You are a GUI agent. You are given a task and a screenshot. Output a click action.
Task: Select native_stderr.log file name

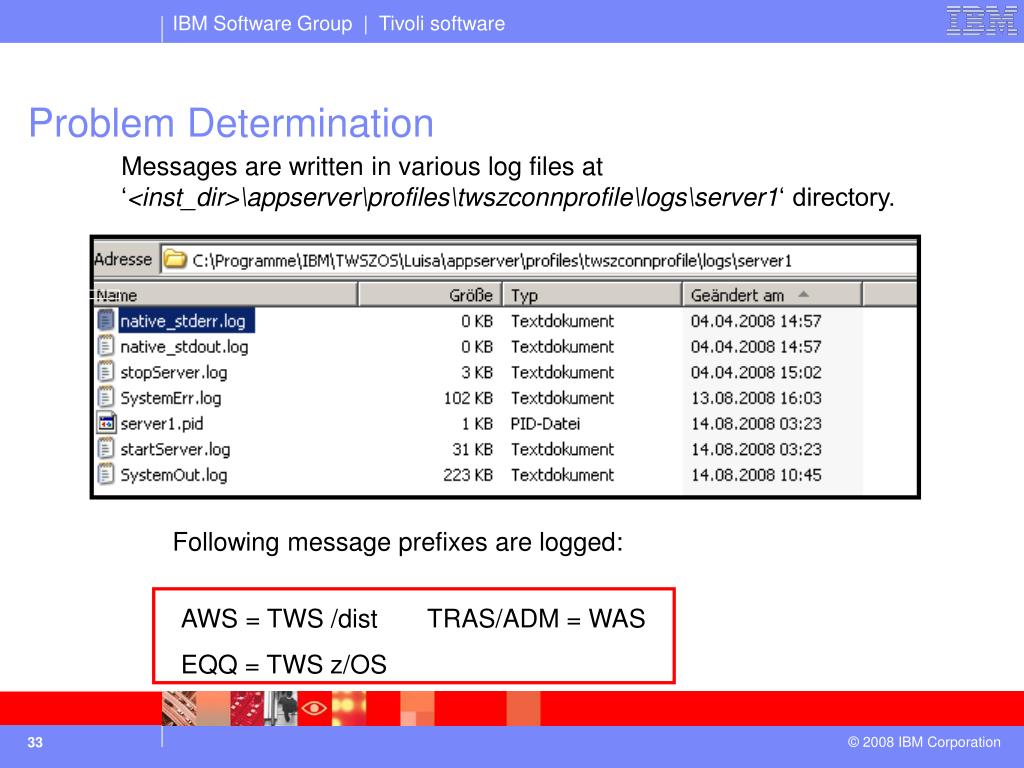click(183, 321)
